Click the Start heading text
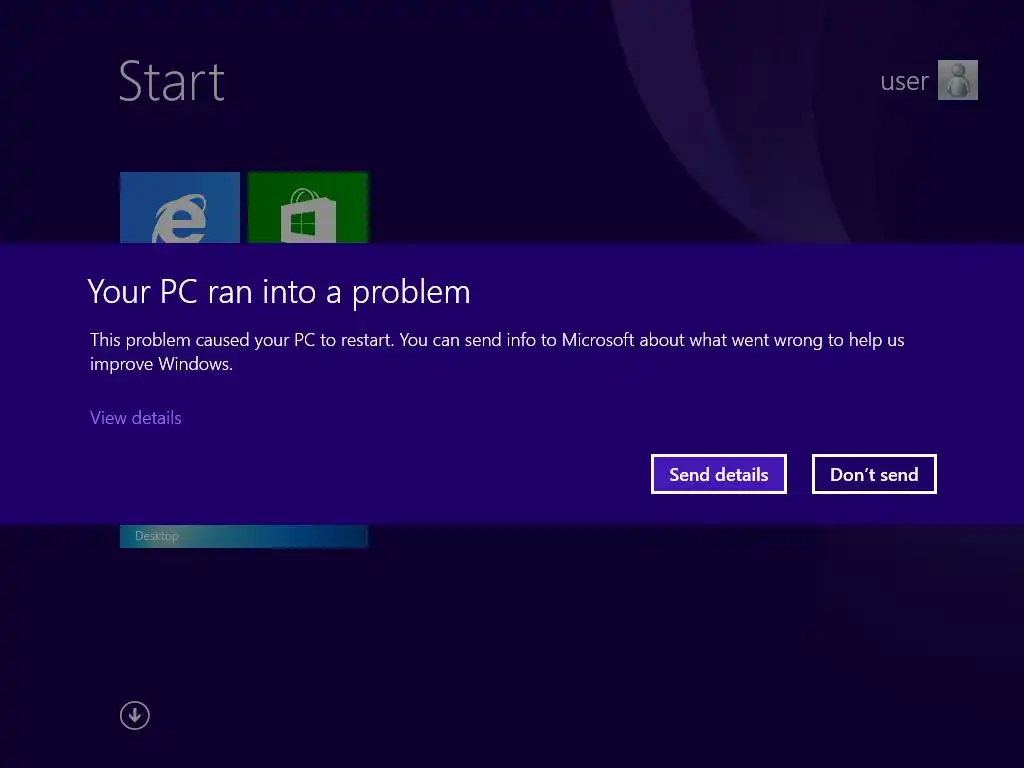This screenshot has height=768, width=1024. pos(172,82)
